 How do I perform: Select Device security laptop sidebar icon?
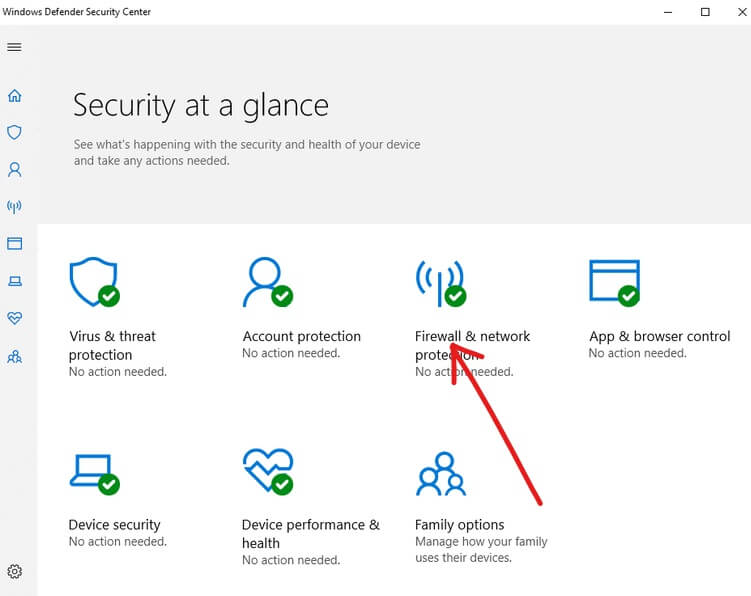(x=14, y=281)
